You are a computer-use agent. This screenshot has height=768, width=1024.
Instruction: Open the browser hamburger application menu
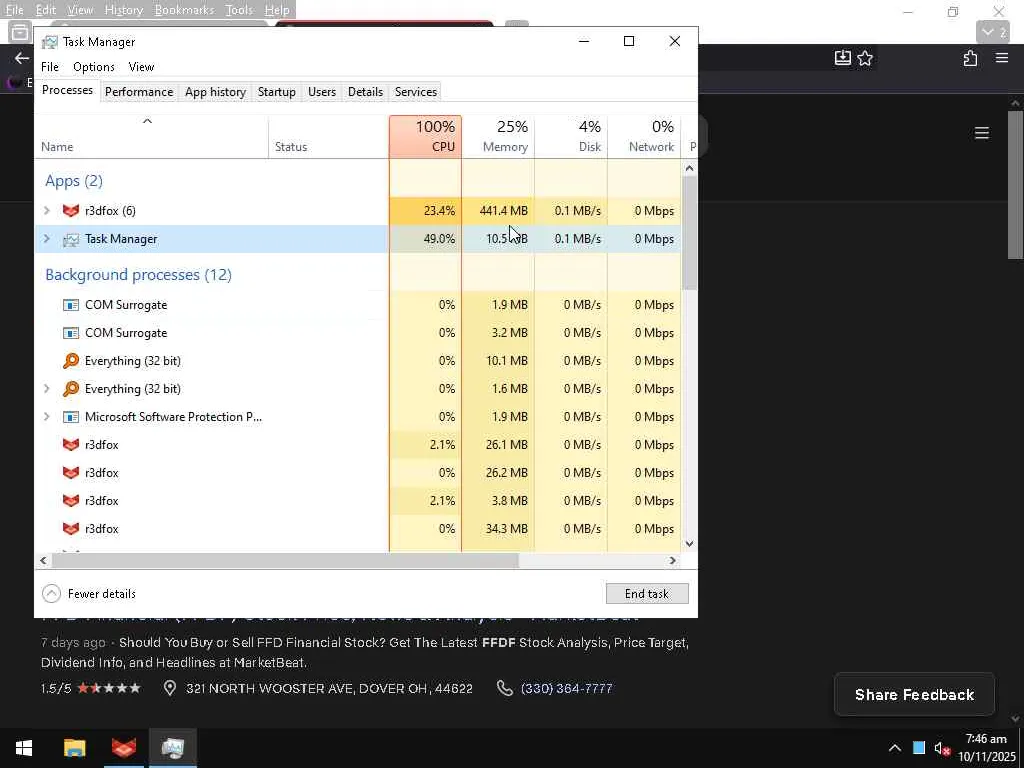[1002, 58]
